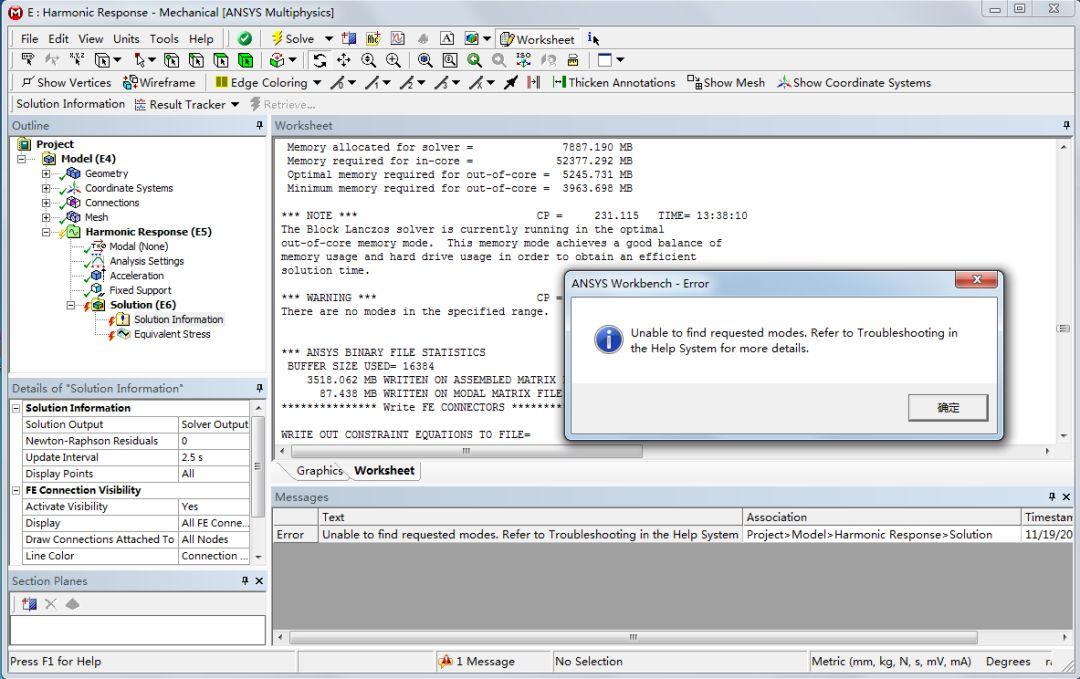Screen dimensions: 1080x679
Task: Click the Show Vertices toolbar icon
Action: coord(28,83)
